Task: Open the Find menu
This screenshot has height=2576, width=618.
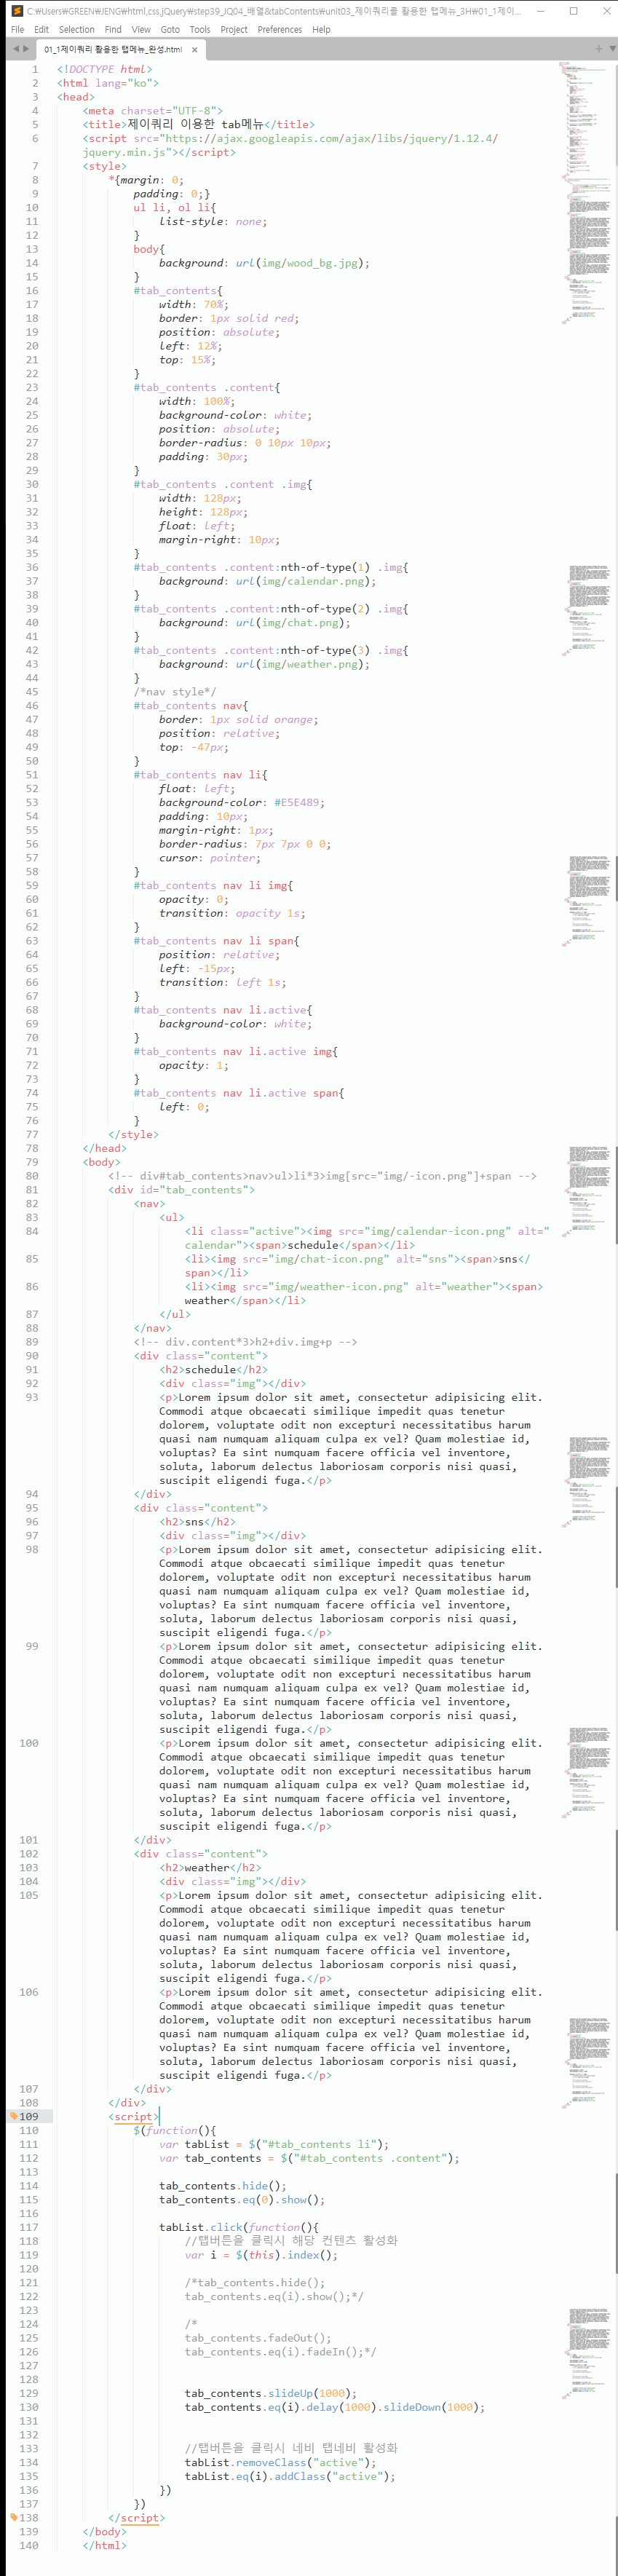Action: [113, 30]
